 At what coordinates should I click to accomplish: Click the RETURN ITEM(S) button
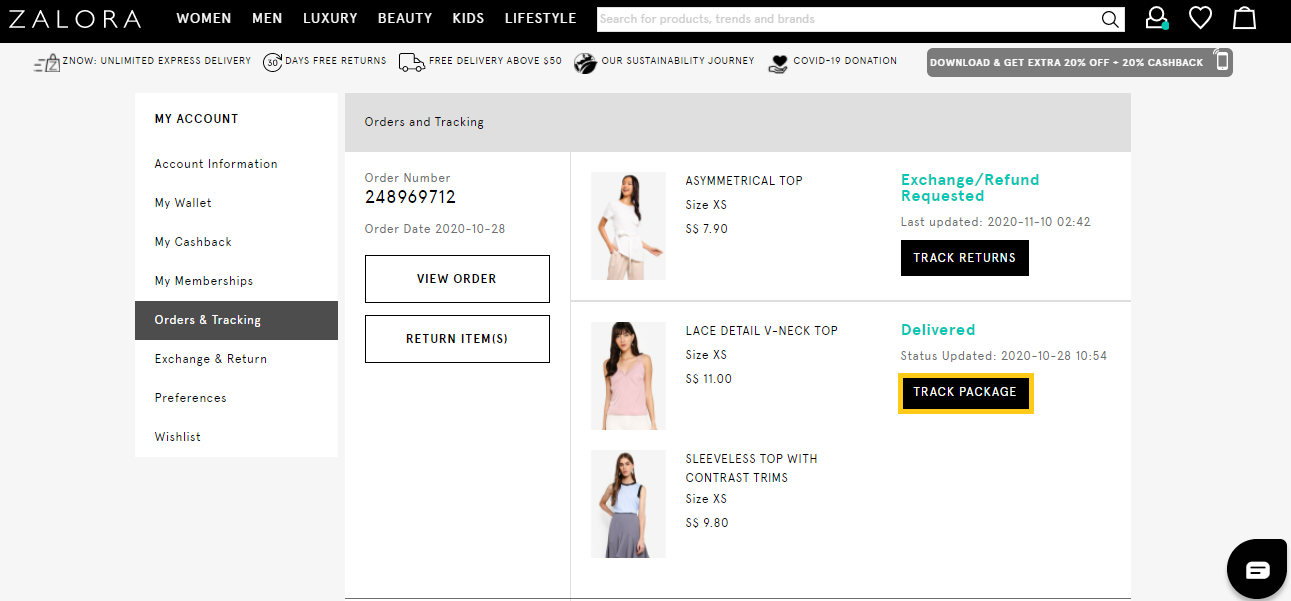(457, 338)
